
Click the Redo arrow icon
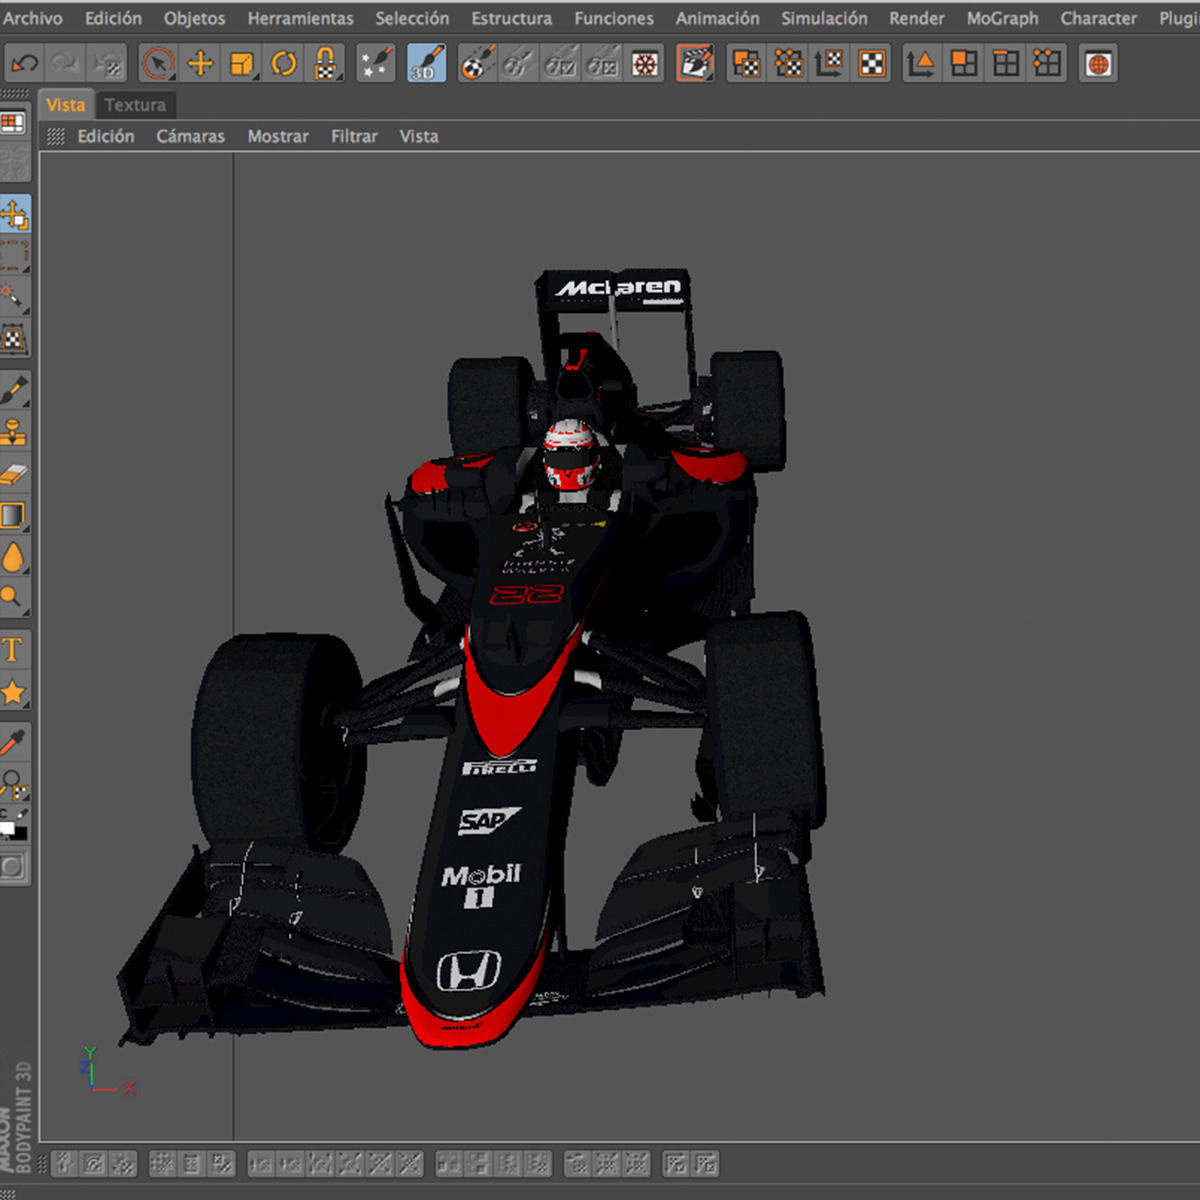pyautogui.click(x=66, y=65)
